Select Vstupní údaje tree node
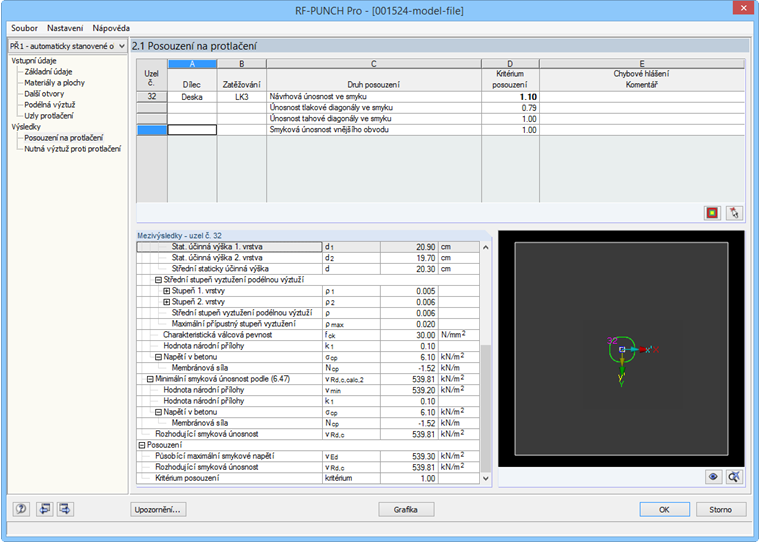This screenshot has height=542, width=760. point(34,61)
